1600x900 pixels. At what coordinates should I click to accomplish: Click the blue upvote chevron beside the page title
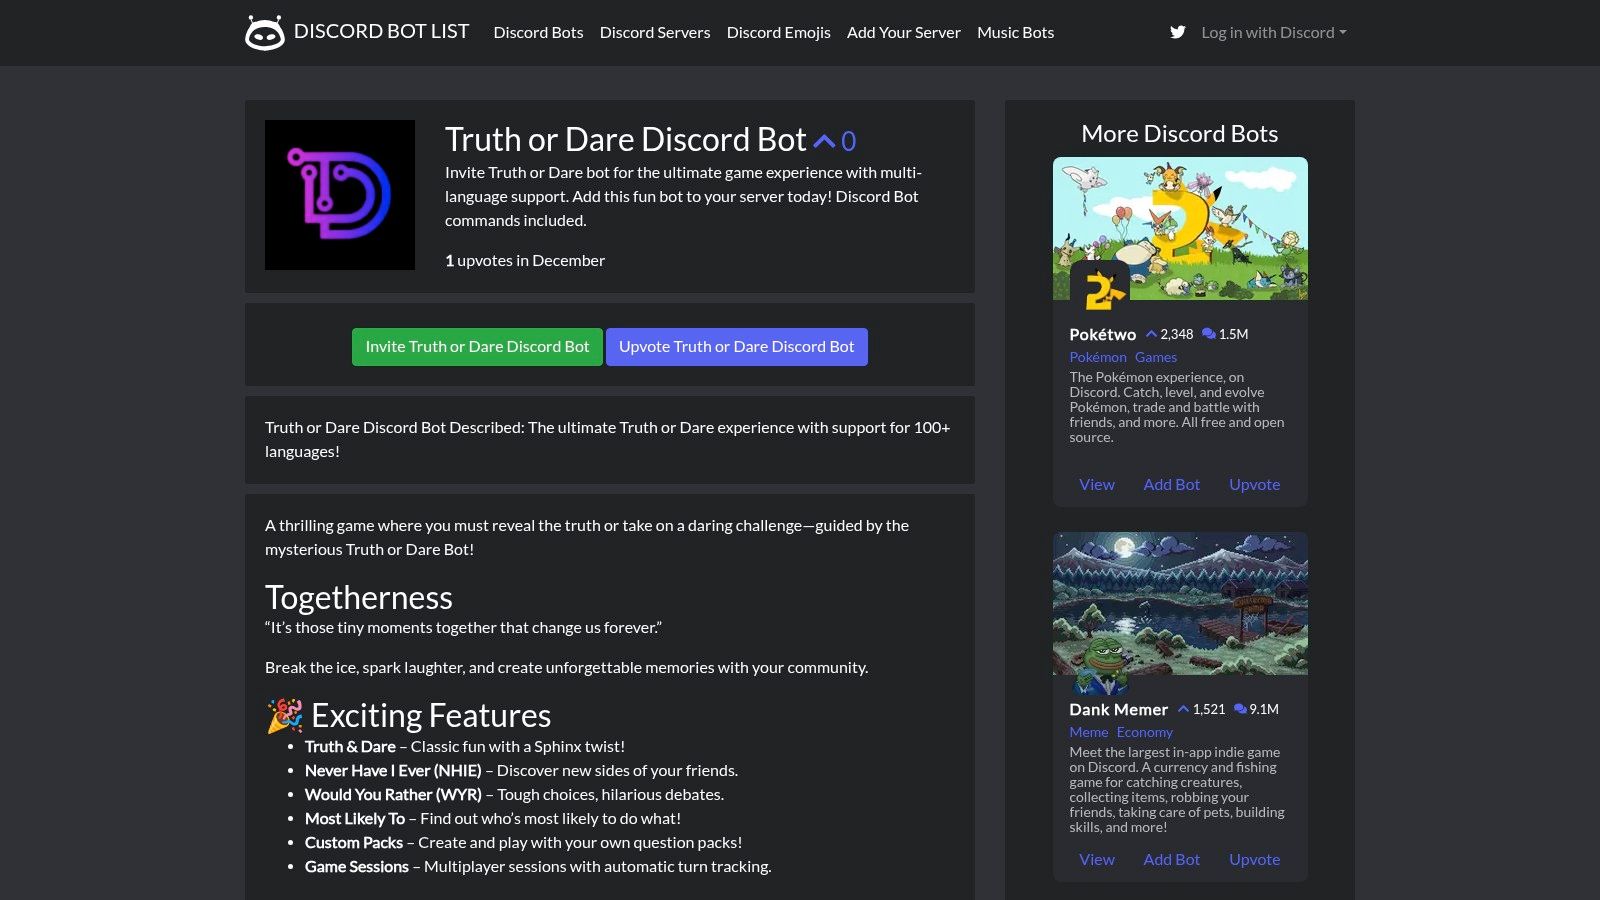click(823, 140)
